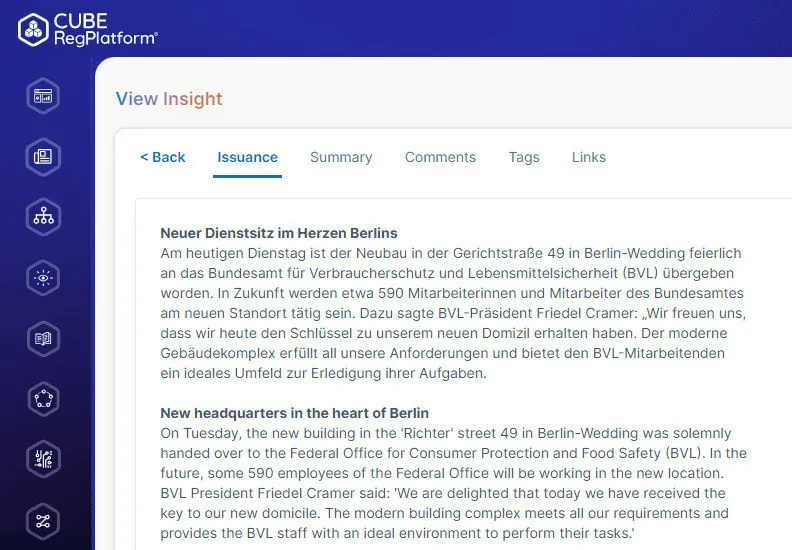This screenshot has height=550, width=792.
Task: Click the View Insight page title
Action: (x=169, y=99)
